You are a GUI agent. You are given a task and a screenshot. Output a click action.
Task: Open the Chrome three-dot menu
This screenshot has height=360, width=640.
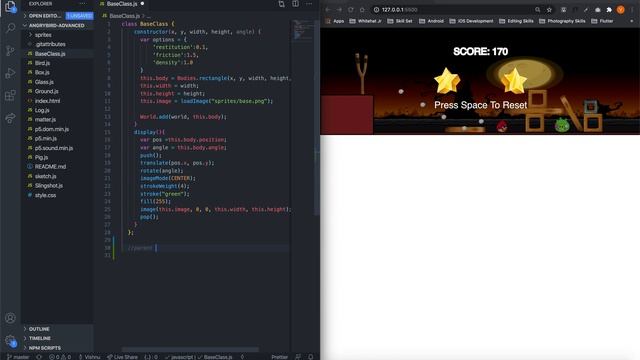[x=632, y=10]
